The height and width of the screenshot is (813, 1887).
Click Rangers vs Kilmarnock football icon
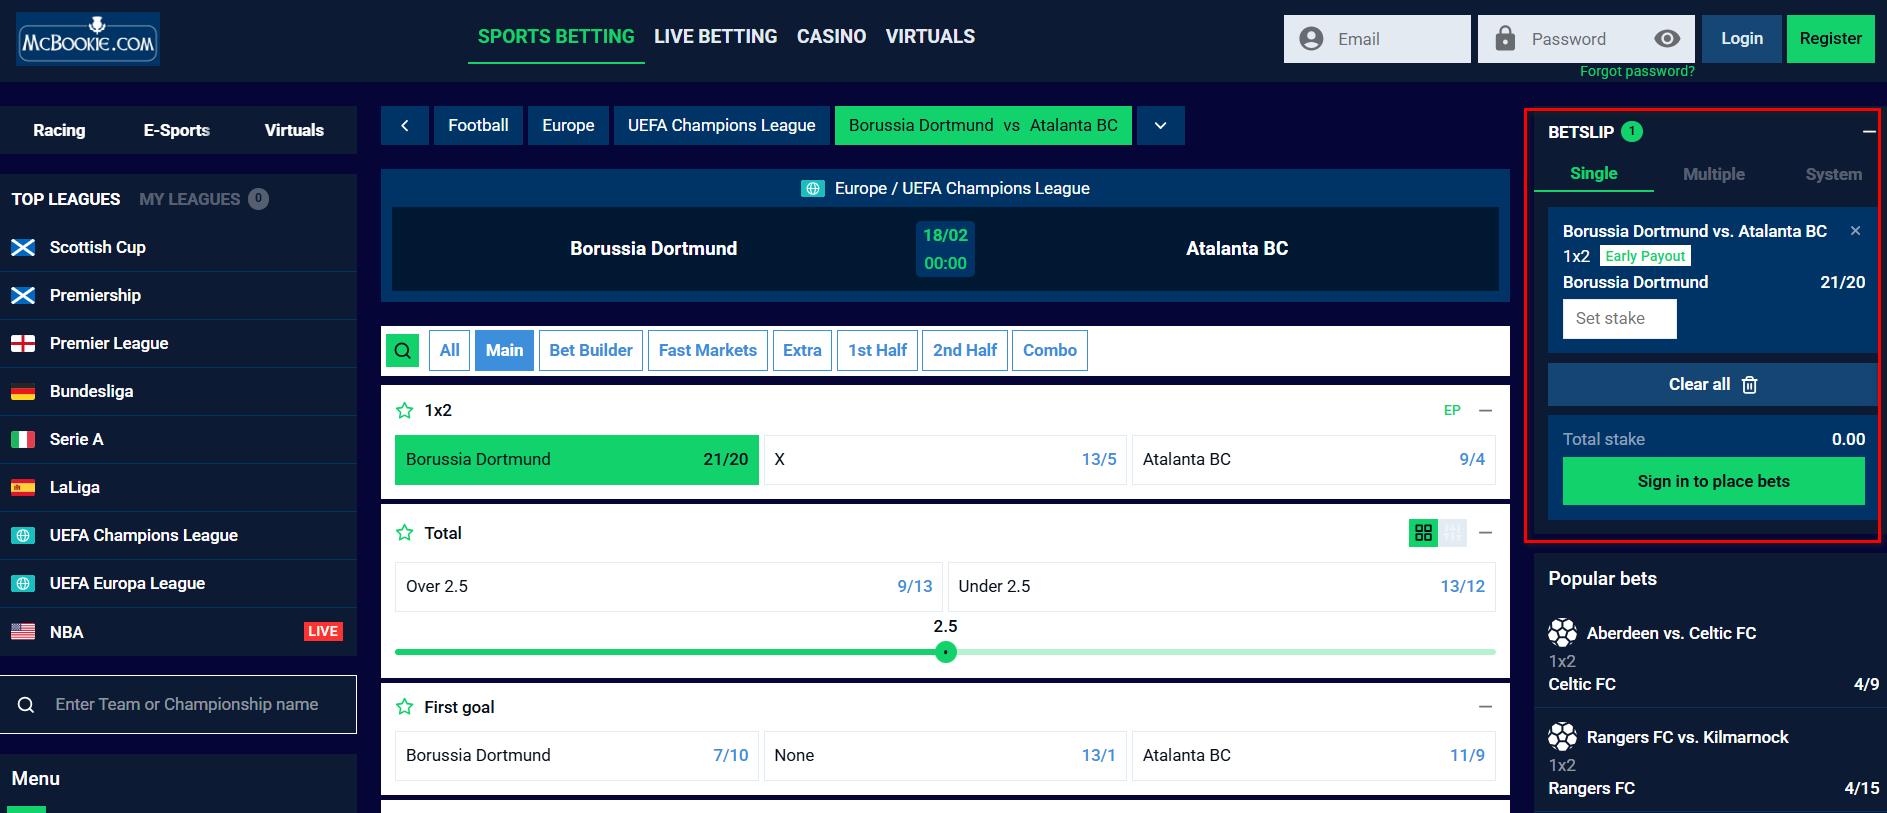(x=1562, y=737)
